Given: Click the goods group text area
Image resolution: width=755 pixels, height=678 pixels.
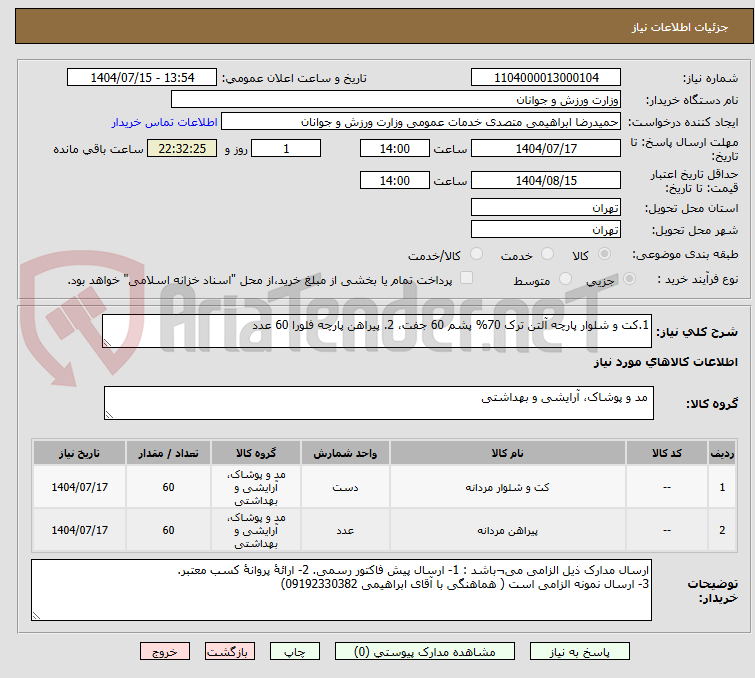Looking at the screenshot, I should [x=379, y=403].
